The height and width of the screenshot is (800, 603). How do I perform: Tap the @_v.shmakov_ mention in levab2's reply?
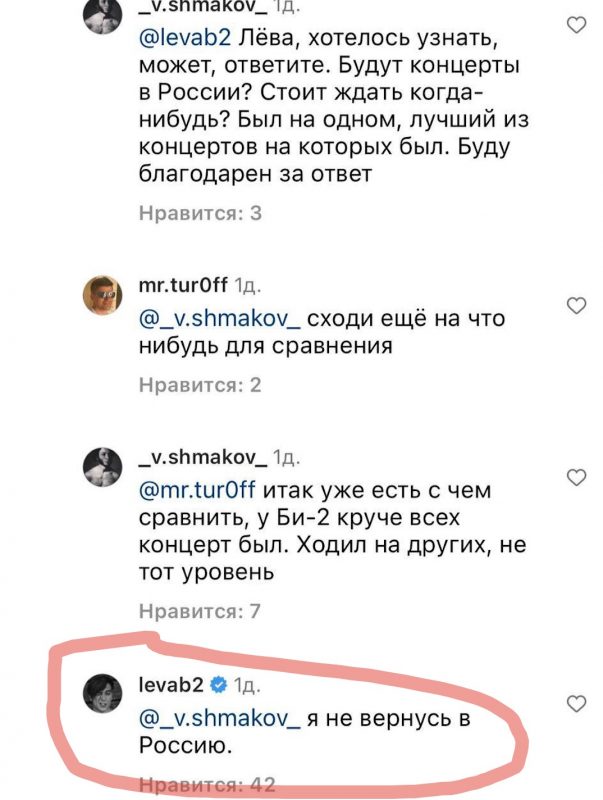pos(207,719)
